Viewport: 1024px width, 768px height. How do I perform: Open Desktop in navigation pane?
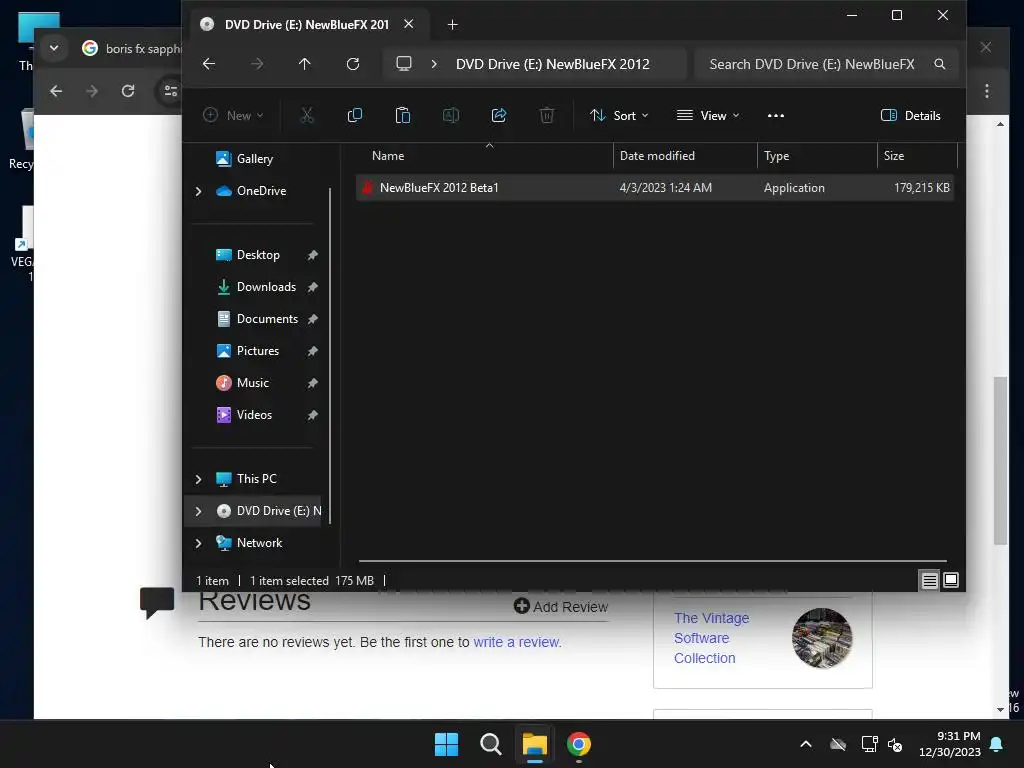(x=258, y=255)
